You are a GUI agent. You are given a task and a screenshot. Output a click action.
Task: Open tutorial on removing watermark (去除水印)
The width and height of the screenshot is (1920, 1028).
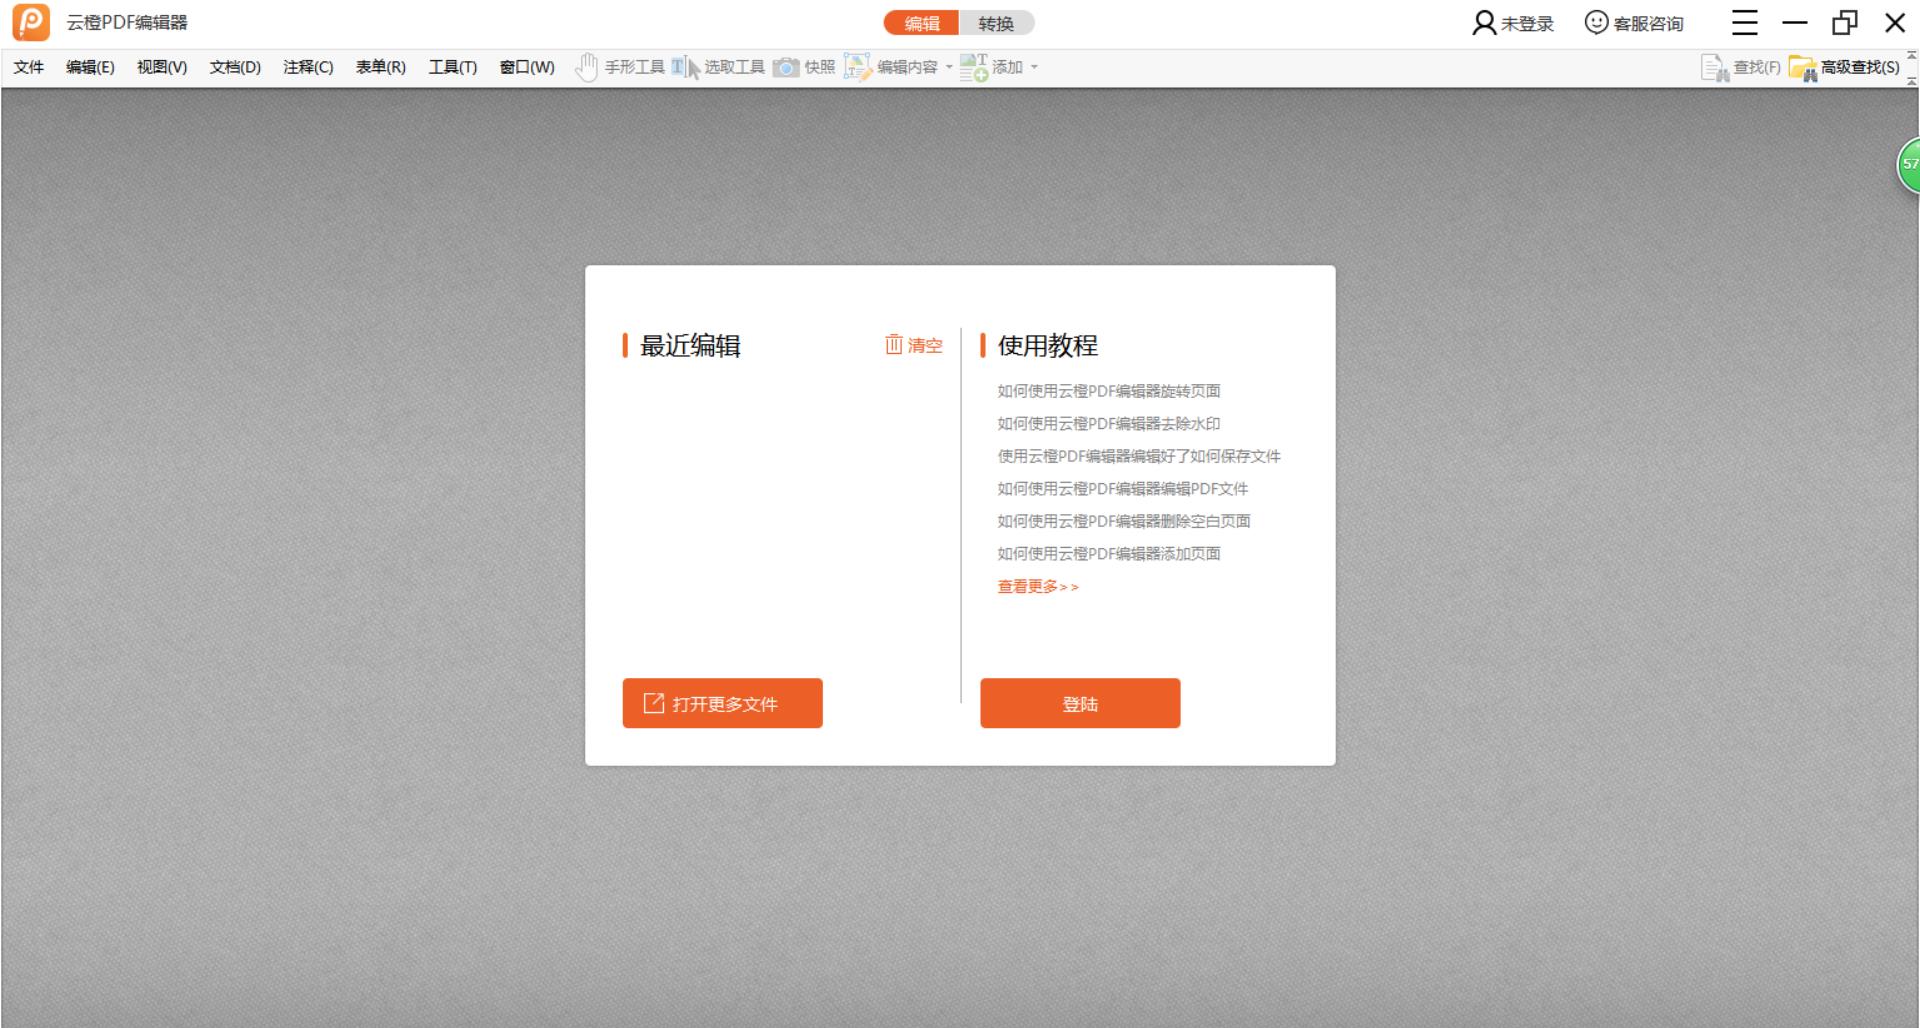pyautogui.click(x=1109, y=423)
